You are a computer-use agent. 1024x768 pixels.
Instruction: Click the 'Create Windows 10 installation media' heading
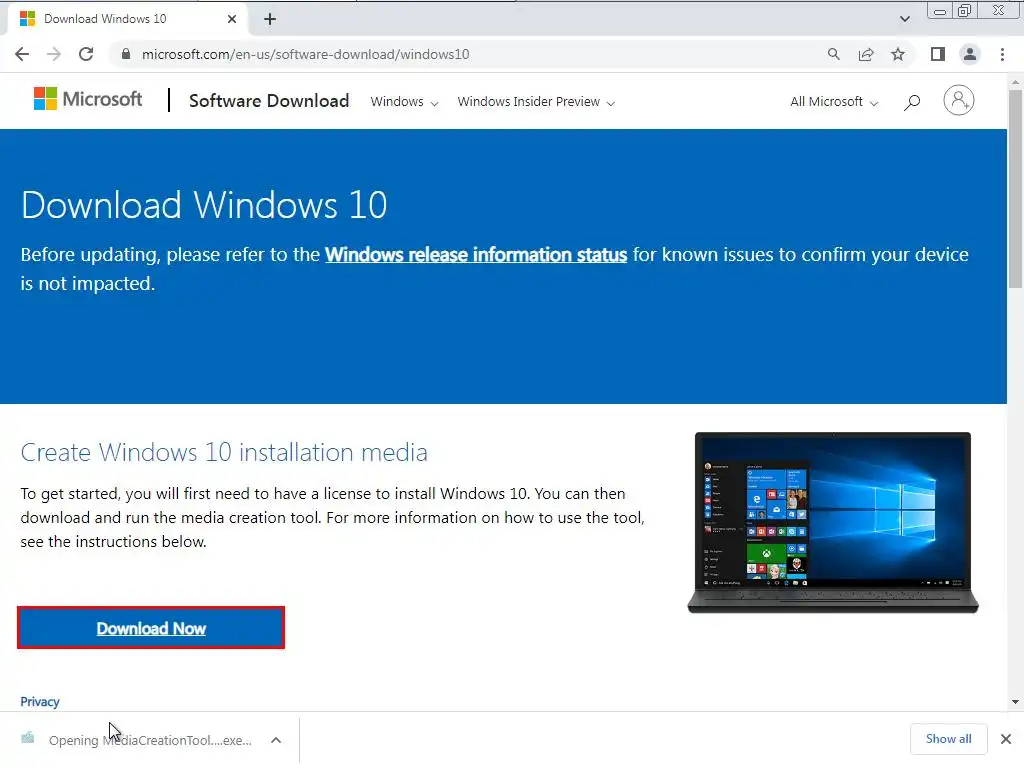pos(224,452)
